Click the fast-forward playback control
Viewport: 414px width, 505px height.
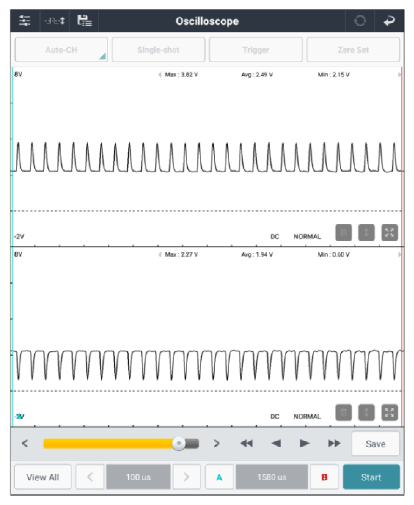[x=334, y=443]
